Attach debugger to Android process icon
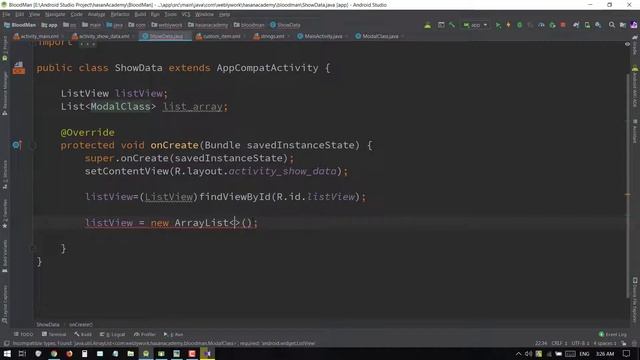Viewport: 640px width, 360px height. tap(552, 25)
